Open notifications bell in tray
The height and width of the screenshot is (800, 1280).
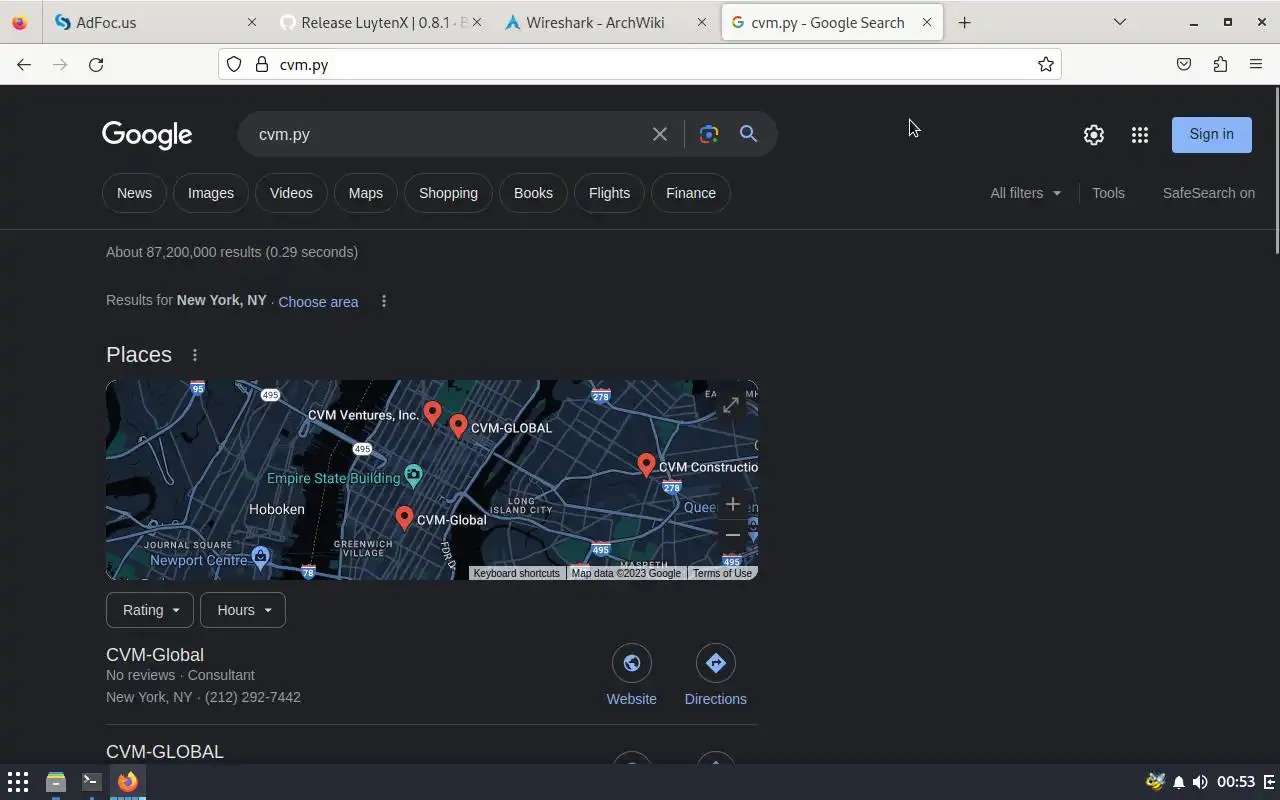click(x=1179, y=782)
